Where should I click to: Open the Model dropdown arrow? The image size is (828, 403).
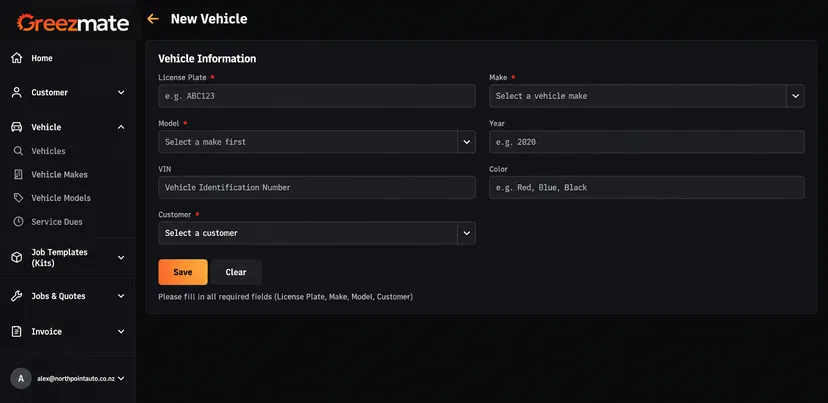point(466,142)
